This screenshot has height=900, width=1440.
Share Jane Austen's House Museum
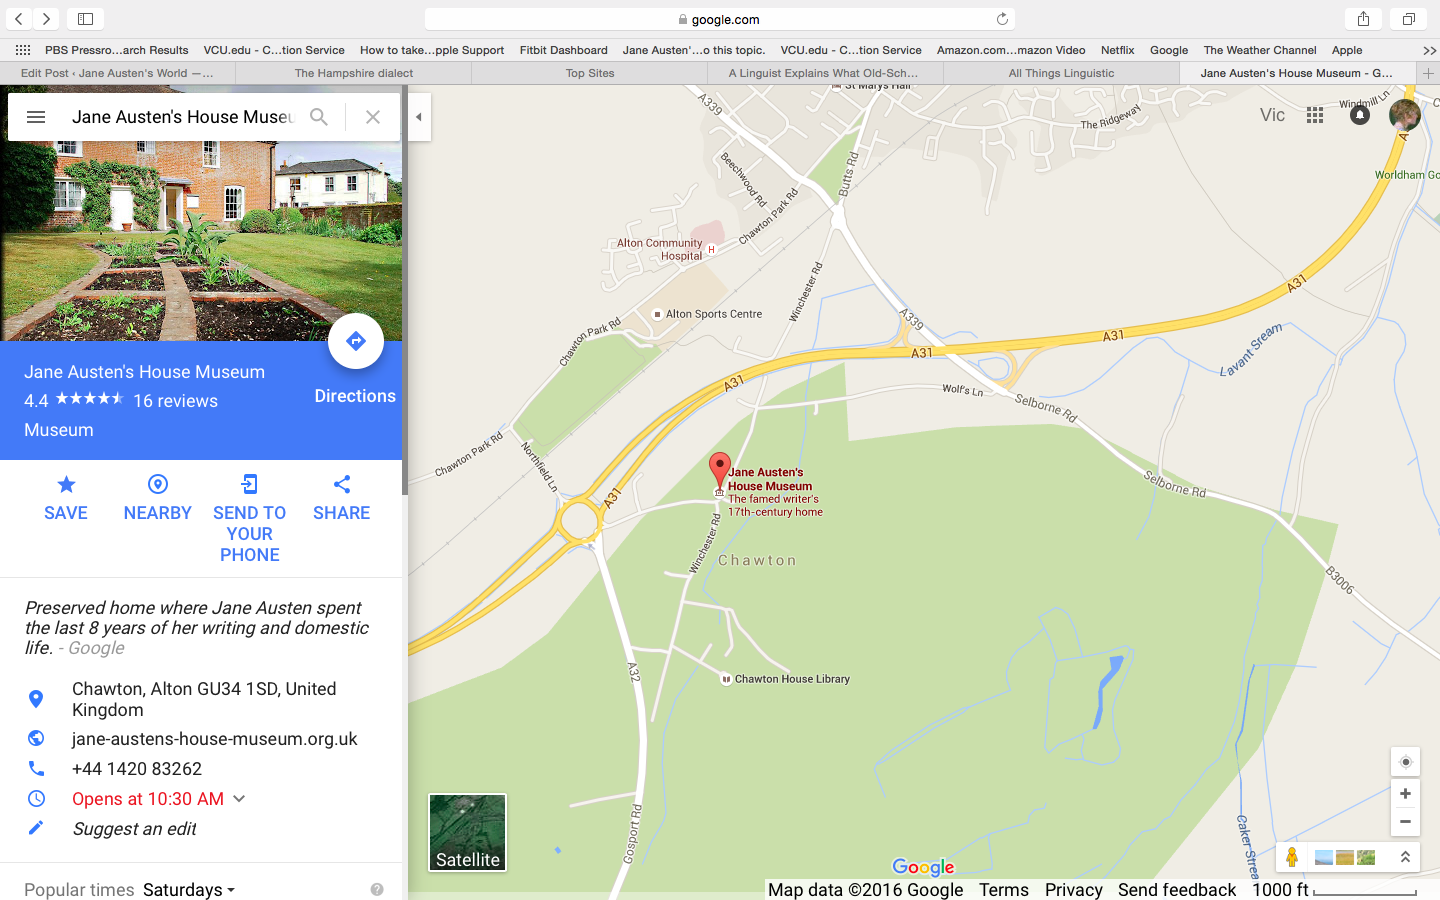(342, 498)
